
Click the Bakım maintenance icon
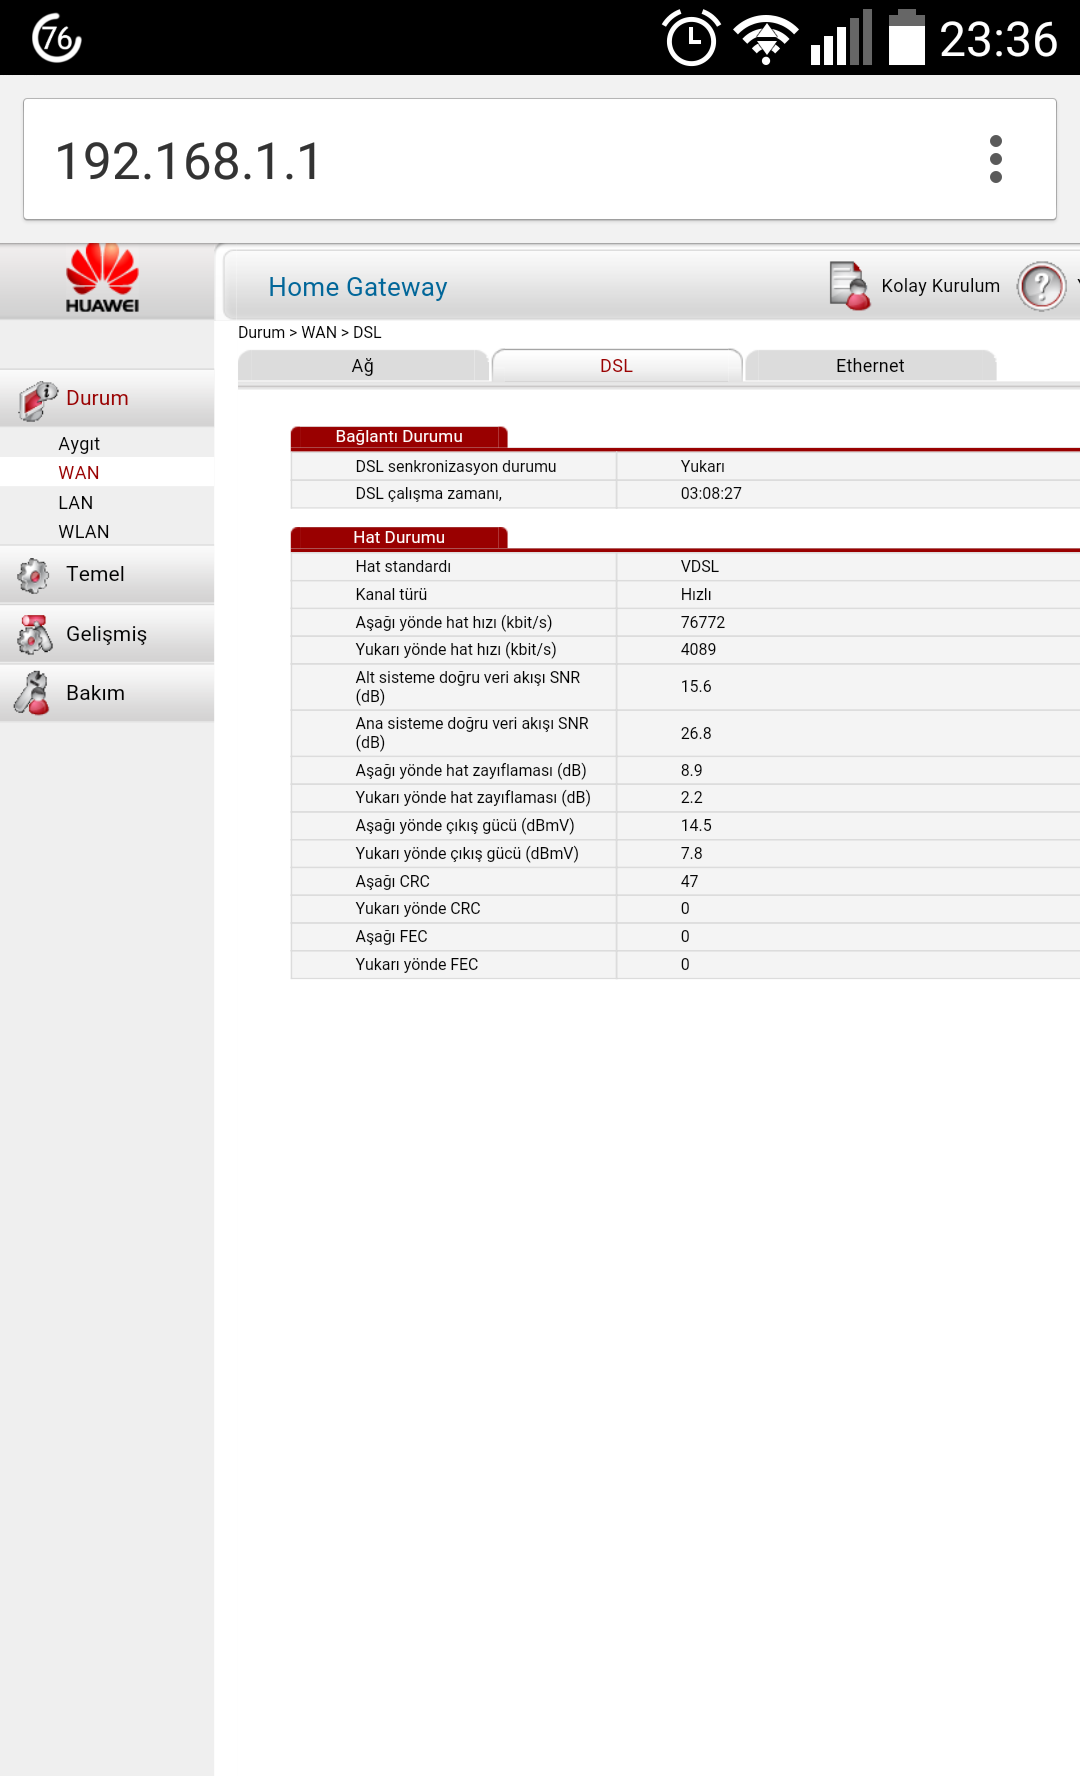pyautogui.click(x=32, y=693)
